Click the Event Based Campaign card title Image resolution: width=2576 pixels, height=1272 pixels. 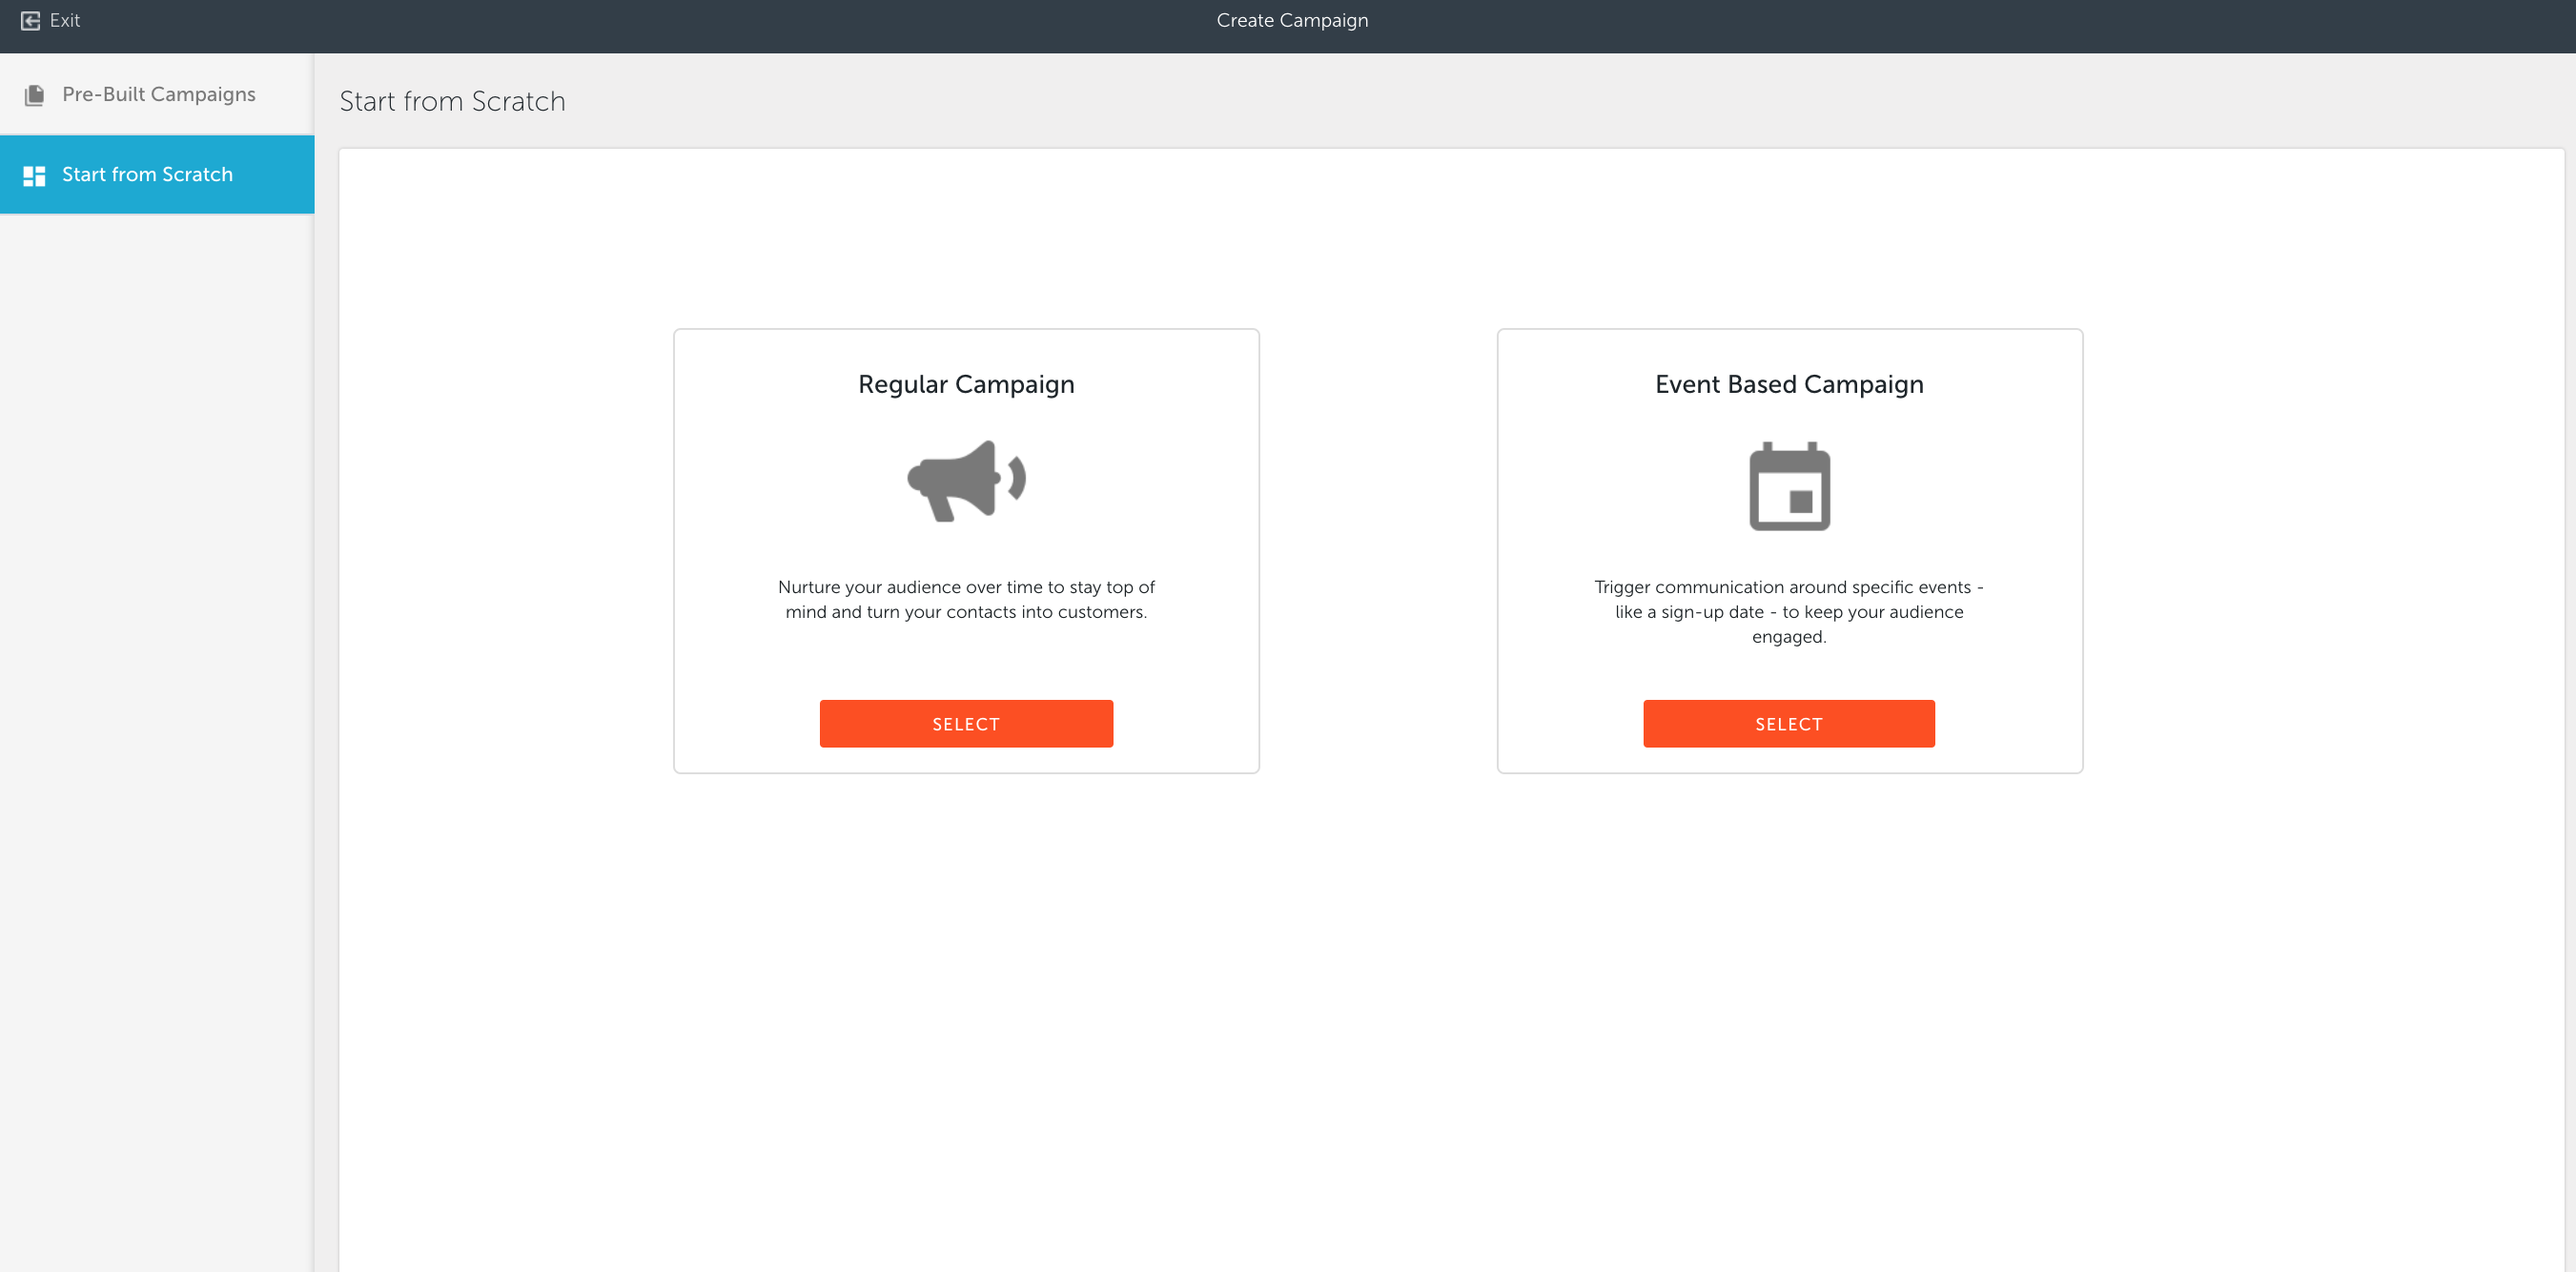click(1789, 384)
